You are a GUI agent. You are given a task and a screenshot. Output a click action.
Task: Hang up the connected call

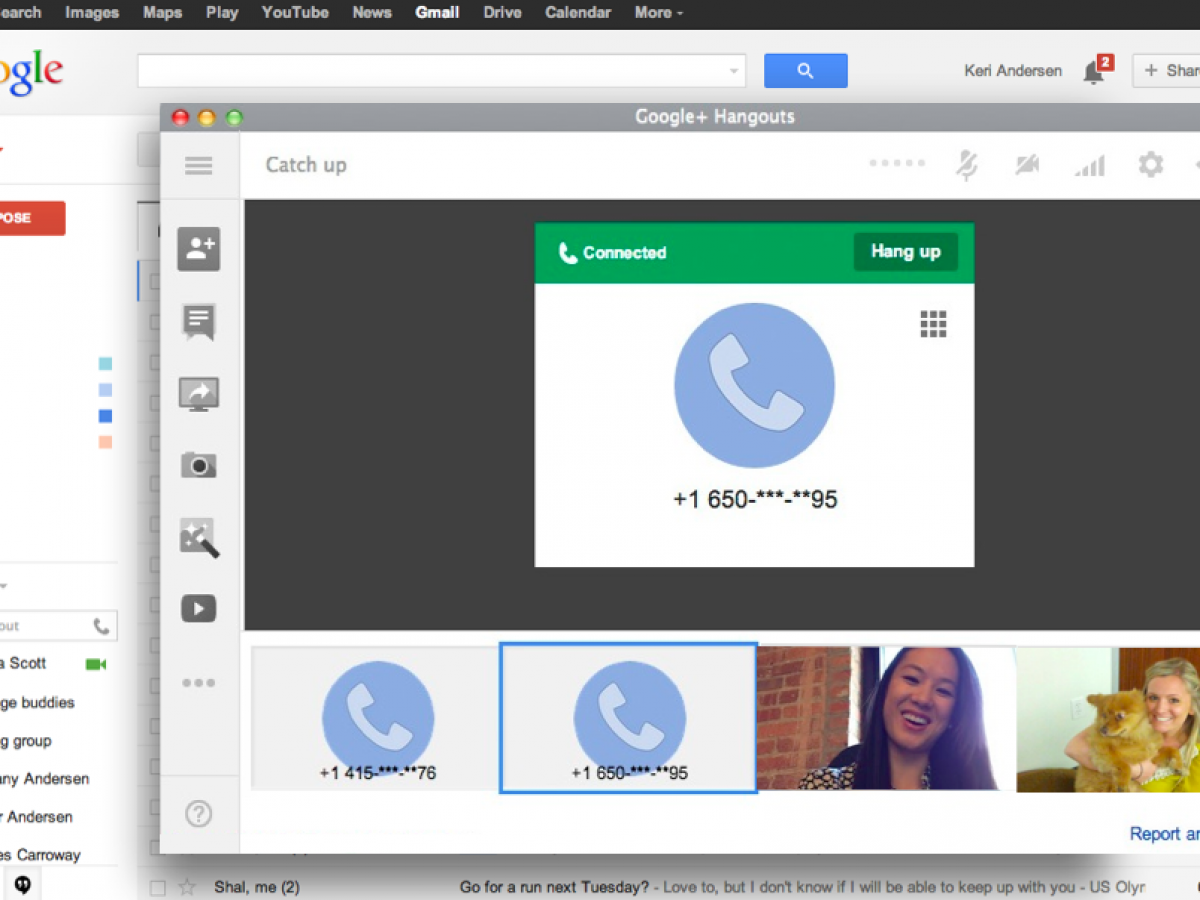click(x=905, y=252)
